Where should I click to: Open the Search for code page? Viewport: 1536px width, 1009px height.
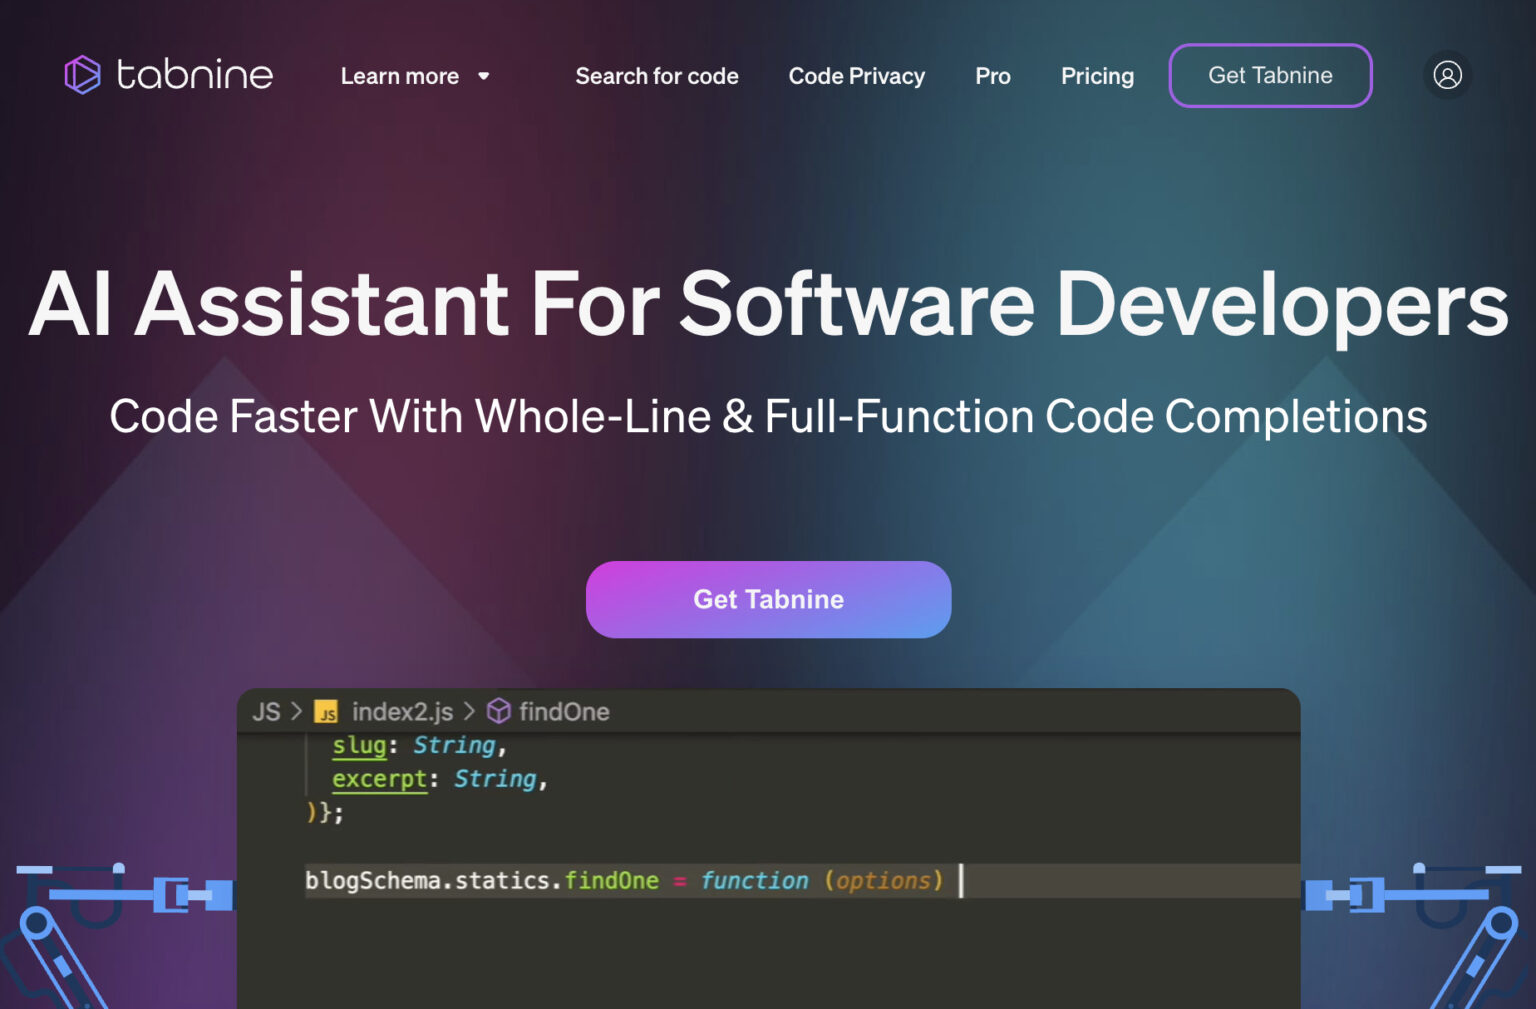(657, 76)
